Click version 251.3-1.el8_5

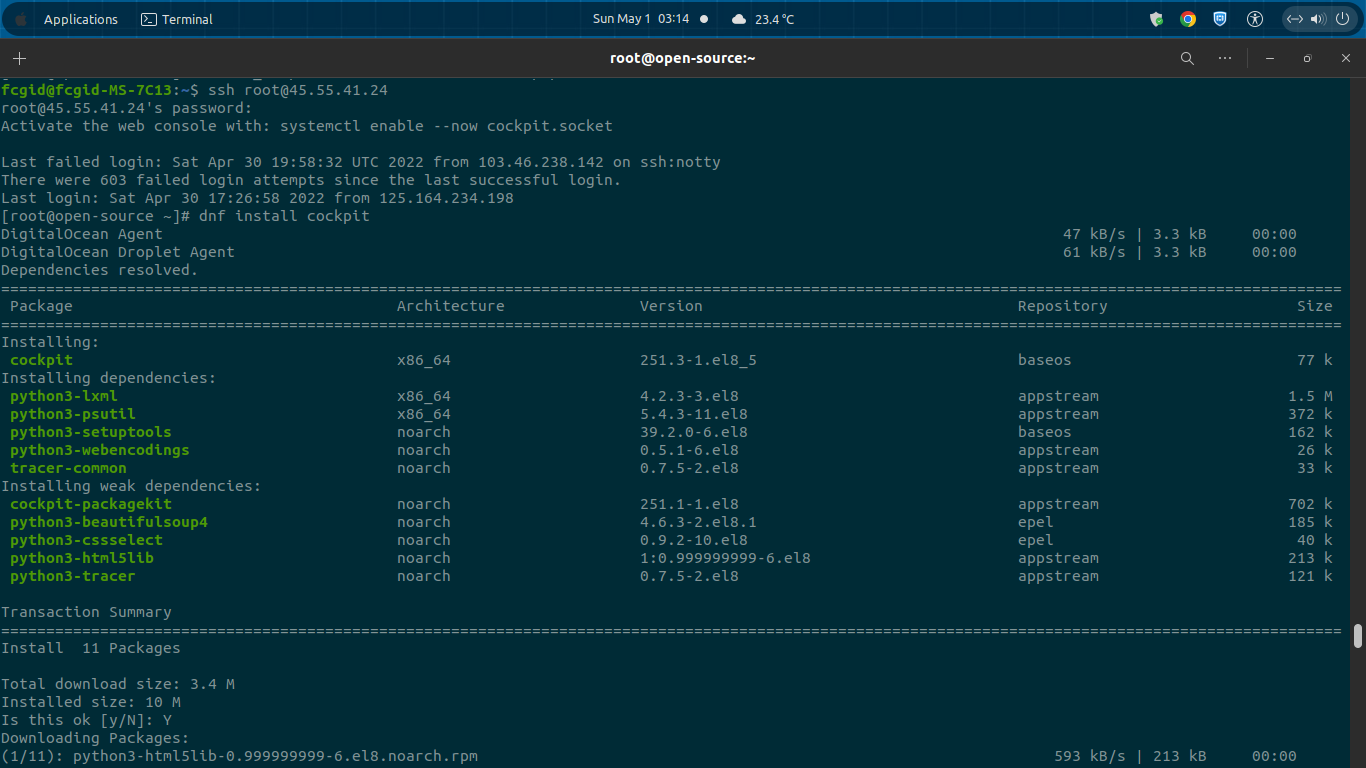(x=698, y=360)
